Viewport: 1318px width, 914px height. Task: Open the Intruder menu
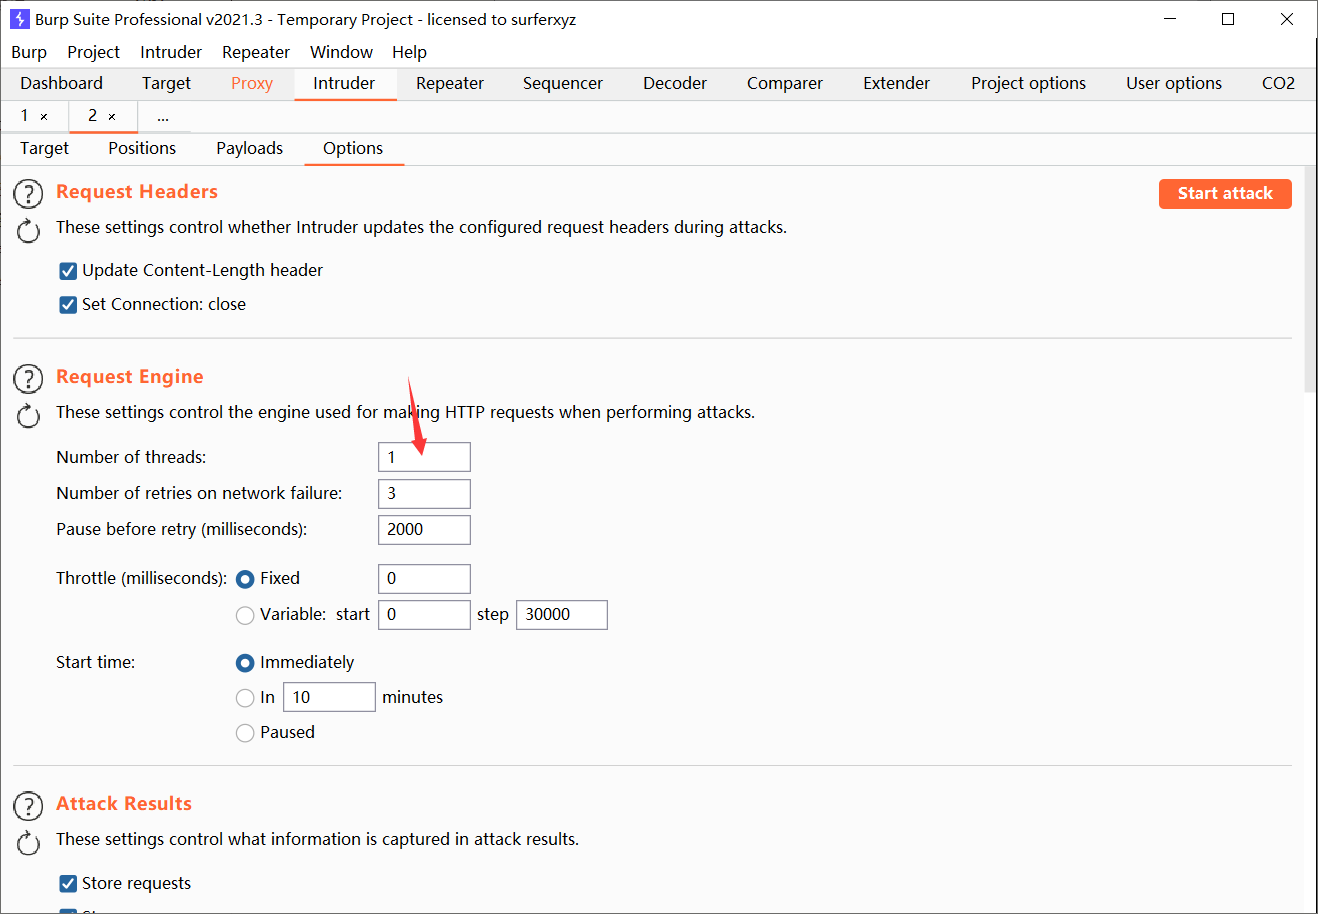click(x=171, y=52)
